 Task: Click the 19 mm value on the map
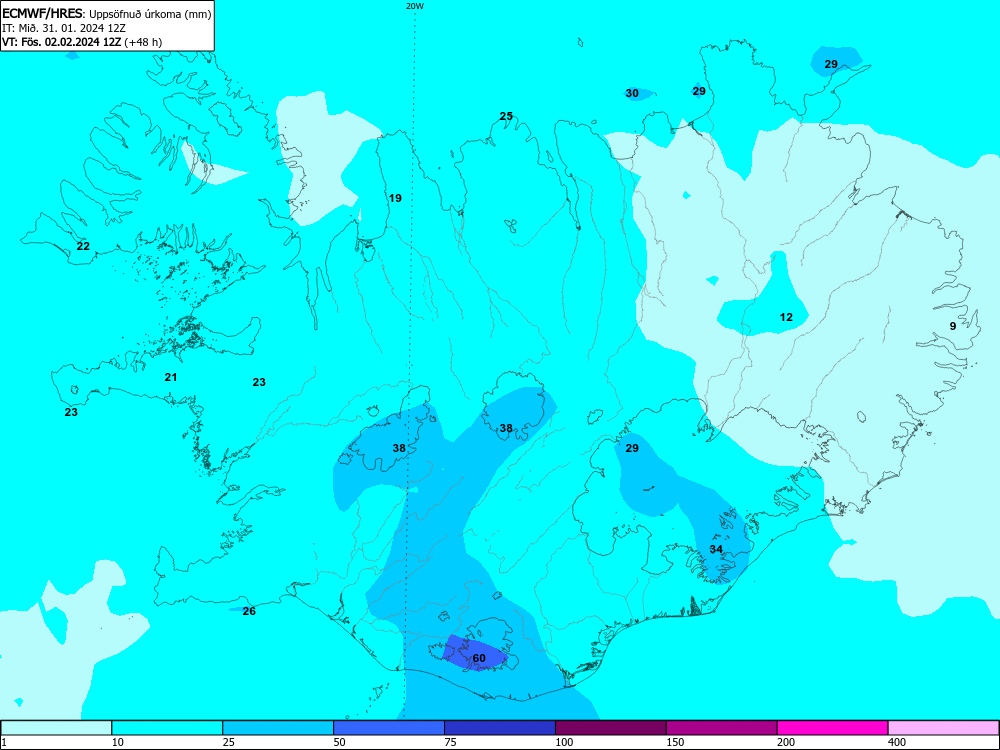tap(395, 198)
